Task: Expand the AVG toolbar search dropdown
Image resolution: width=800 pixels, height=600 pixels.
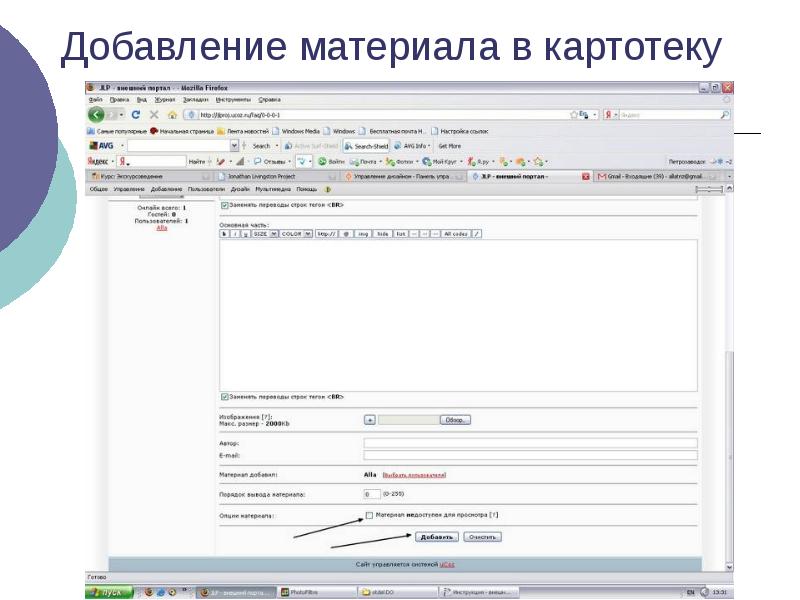Action: (x=234, y=146)
